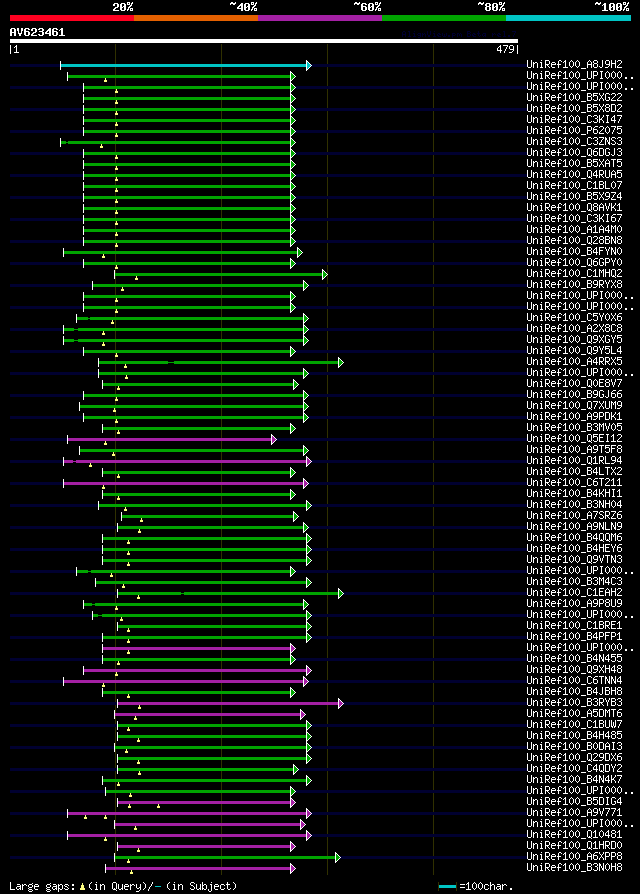
Task: Select the UniRef100_Q8AVK1 label
Action: click(x=574, y=208)
